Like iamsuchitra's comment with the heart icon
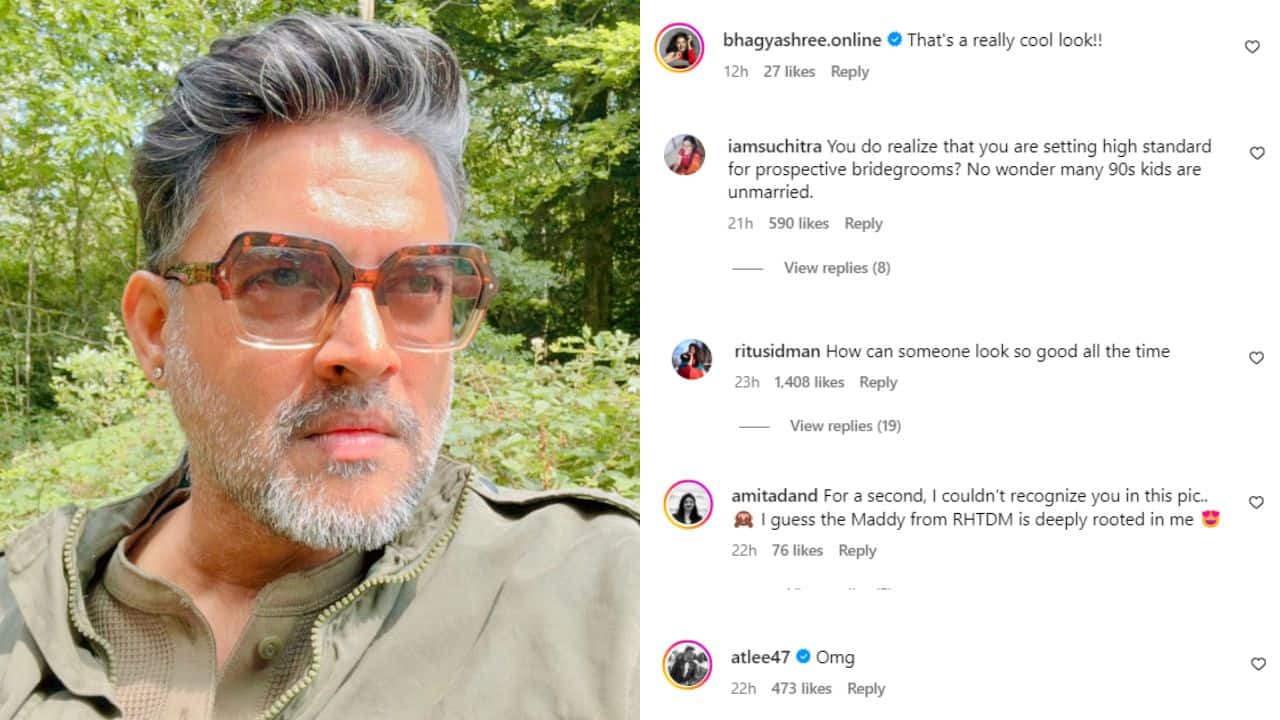 coord(1257,153)
